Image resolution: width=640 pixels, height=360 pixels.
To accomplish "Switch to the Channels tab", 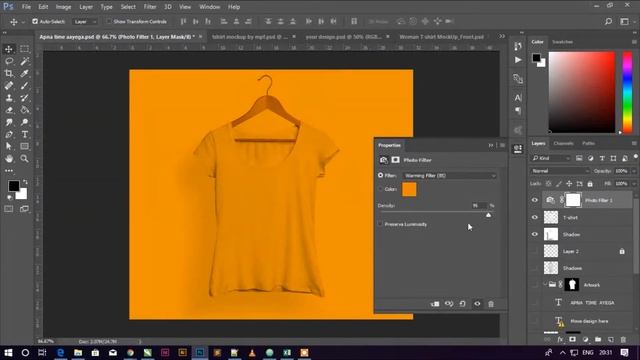I will click(x=563, y=143).
